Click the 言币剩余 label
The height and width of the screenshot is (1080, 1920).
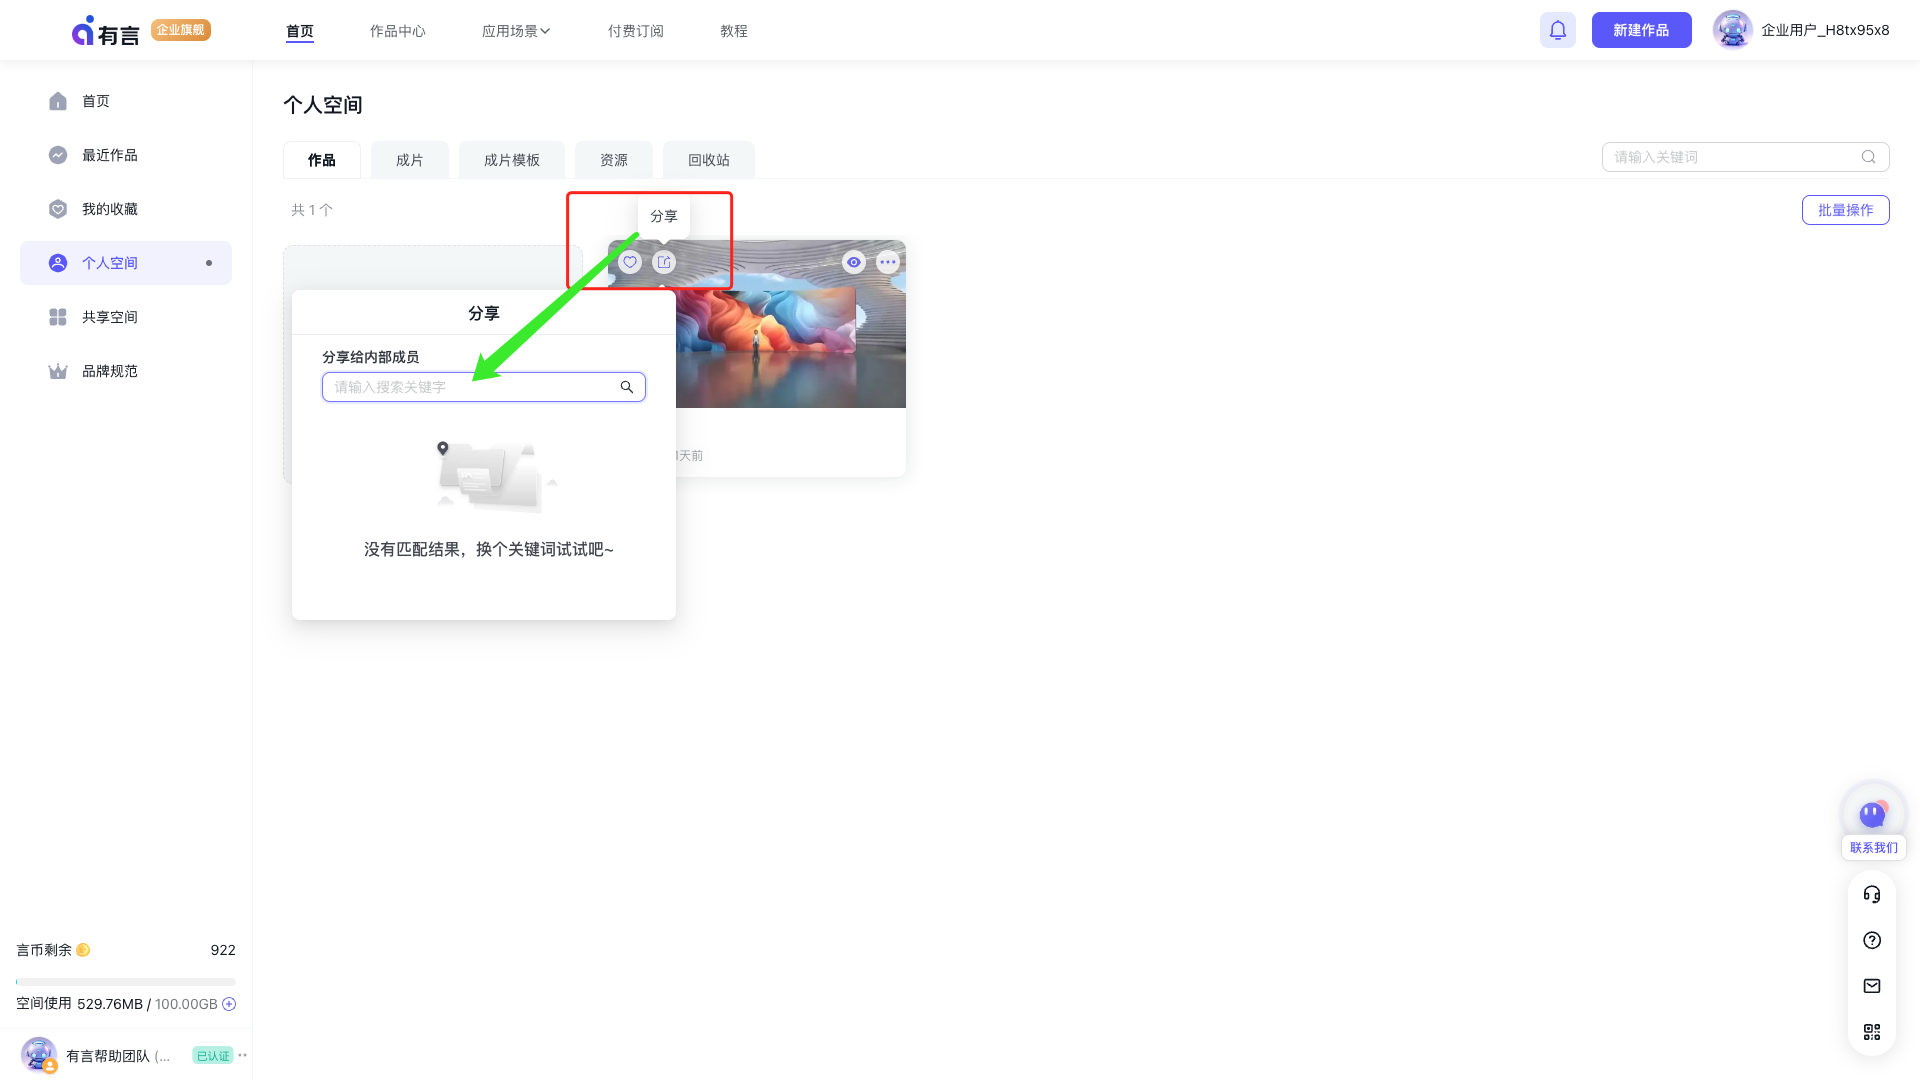44,950
